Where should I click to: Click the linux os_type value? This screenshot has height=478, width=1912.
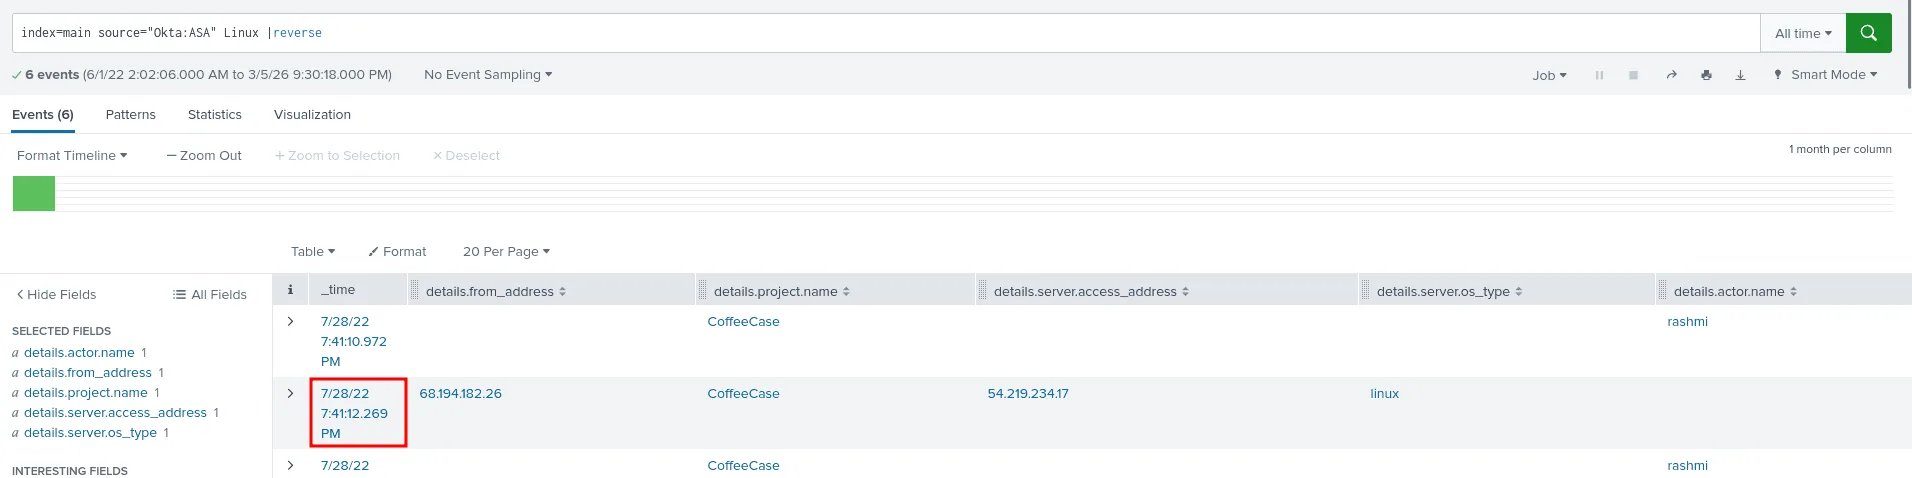coord(1385,393)
